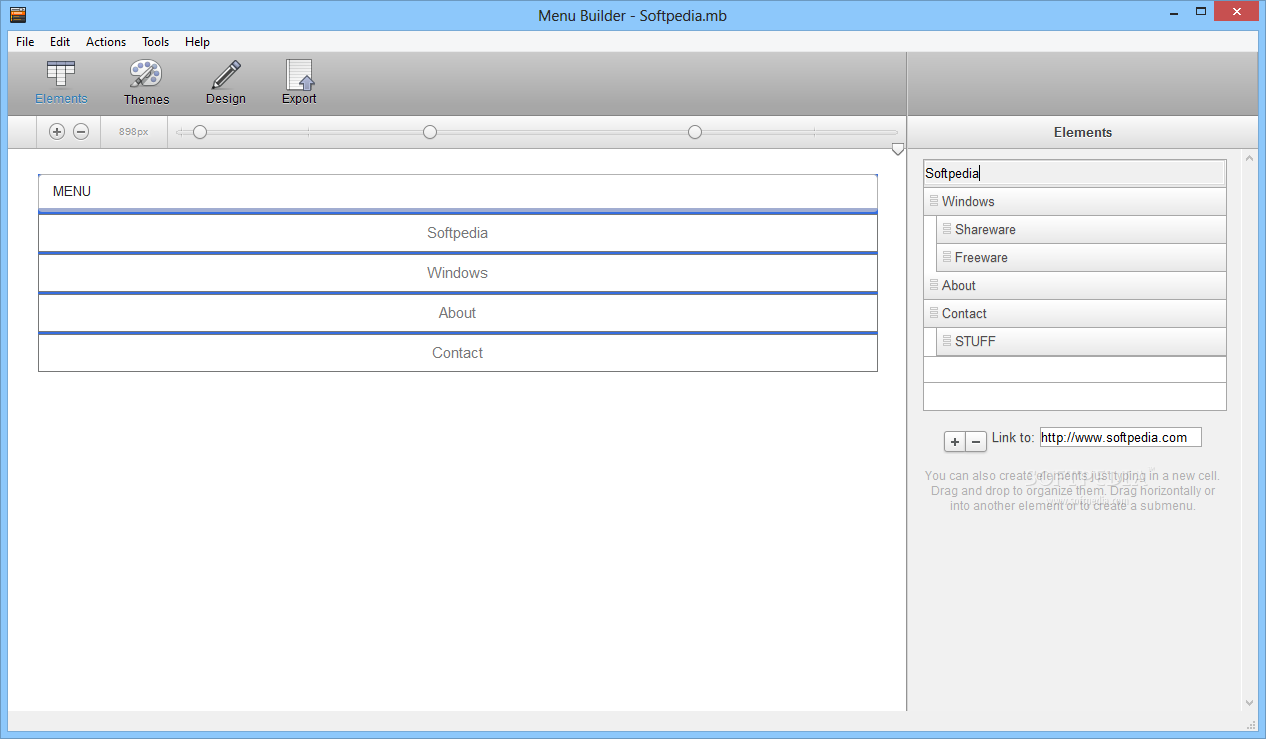Click the Export toolbar icon
This screenshot has height=739, width=1266.
coord(299,83)
